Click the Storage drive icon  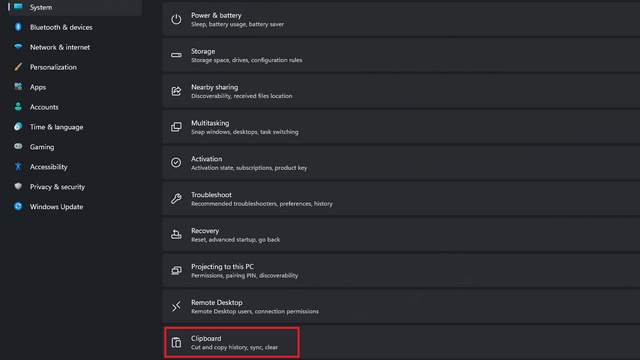click(x=176, y=55)
